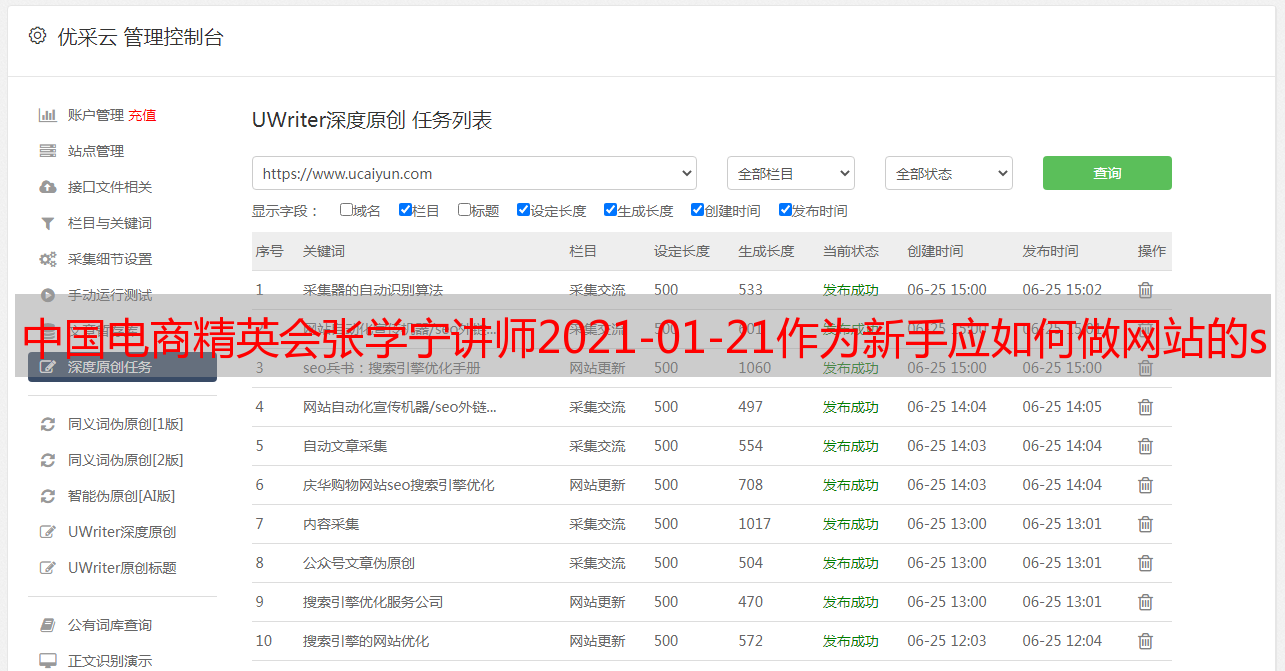Click publish time 06-25 12:04
Viewport: 1285px width, 671px height.
point(1062,641)
